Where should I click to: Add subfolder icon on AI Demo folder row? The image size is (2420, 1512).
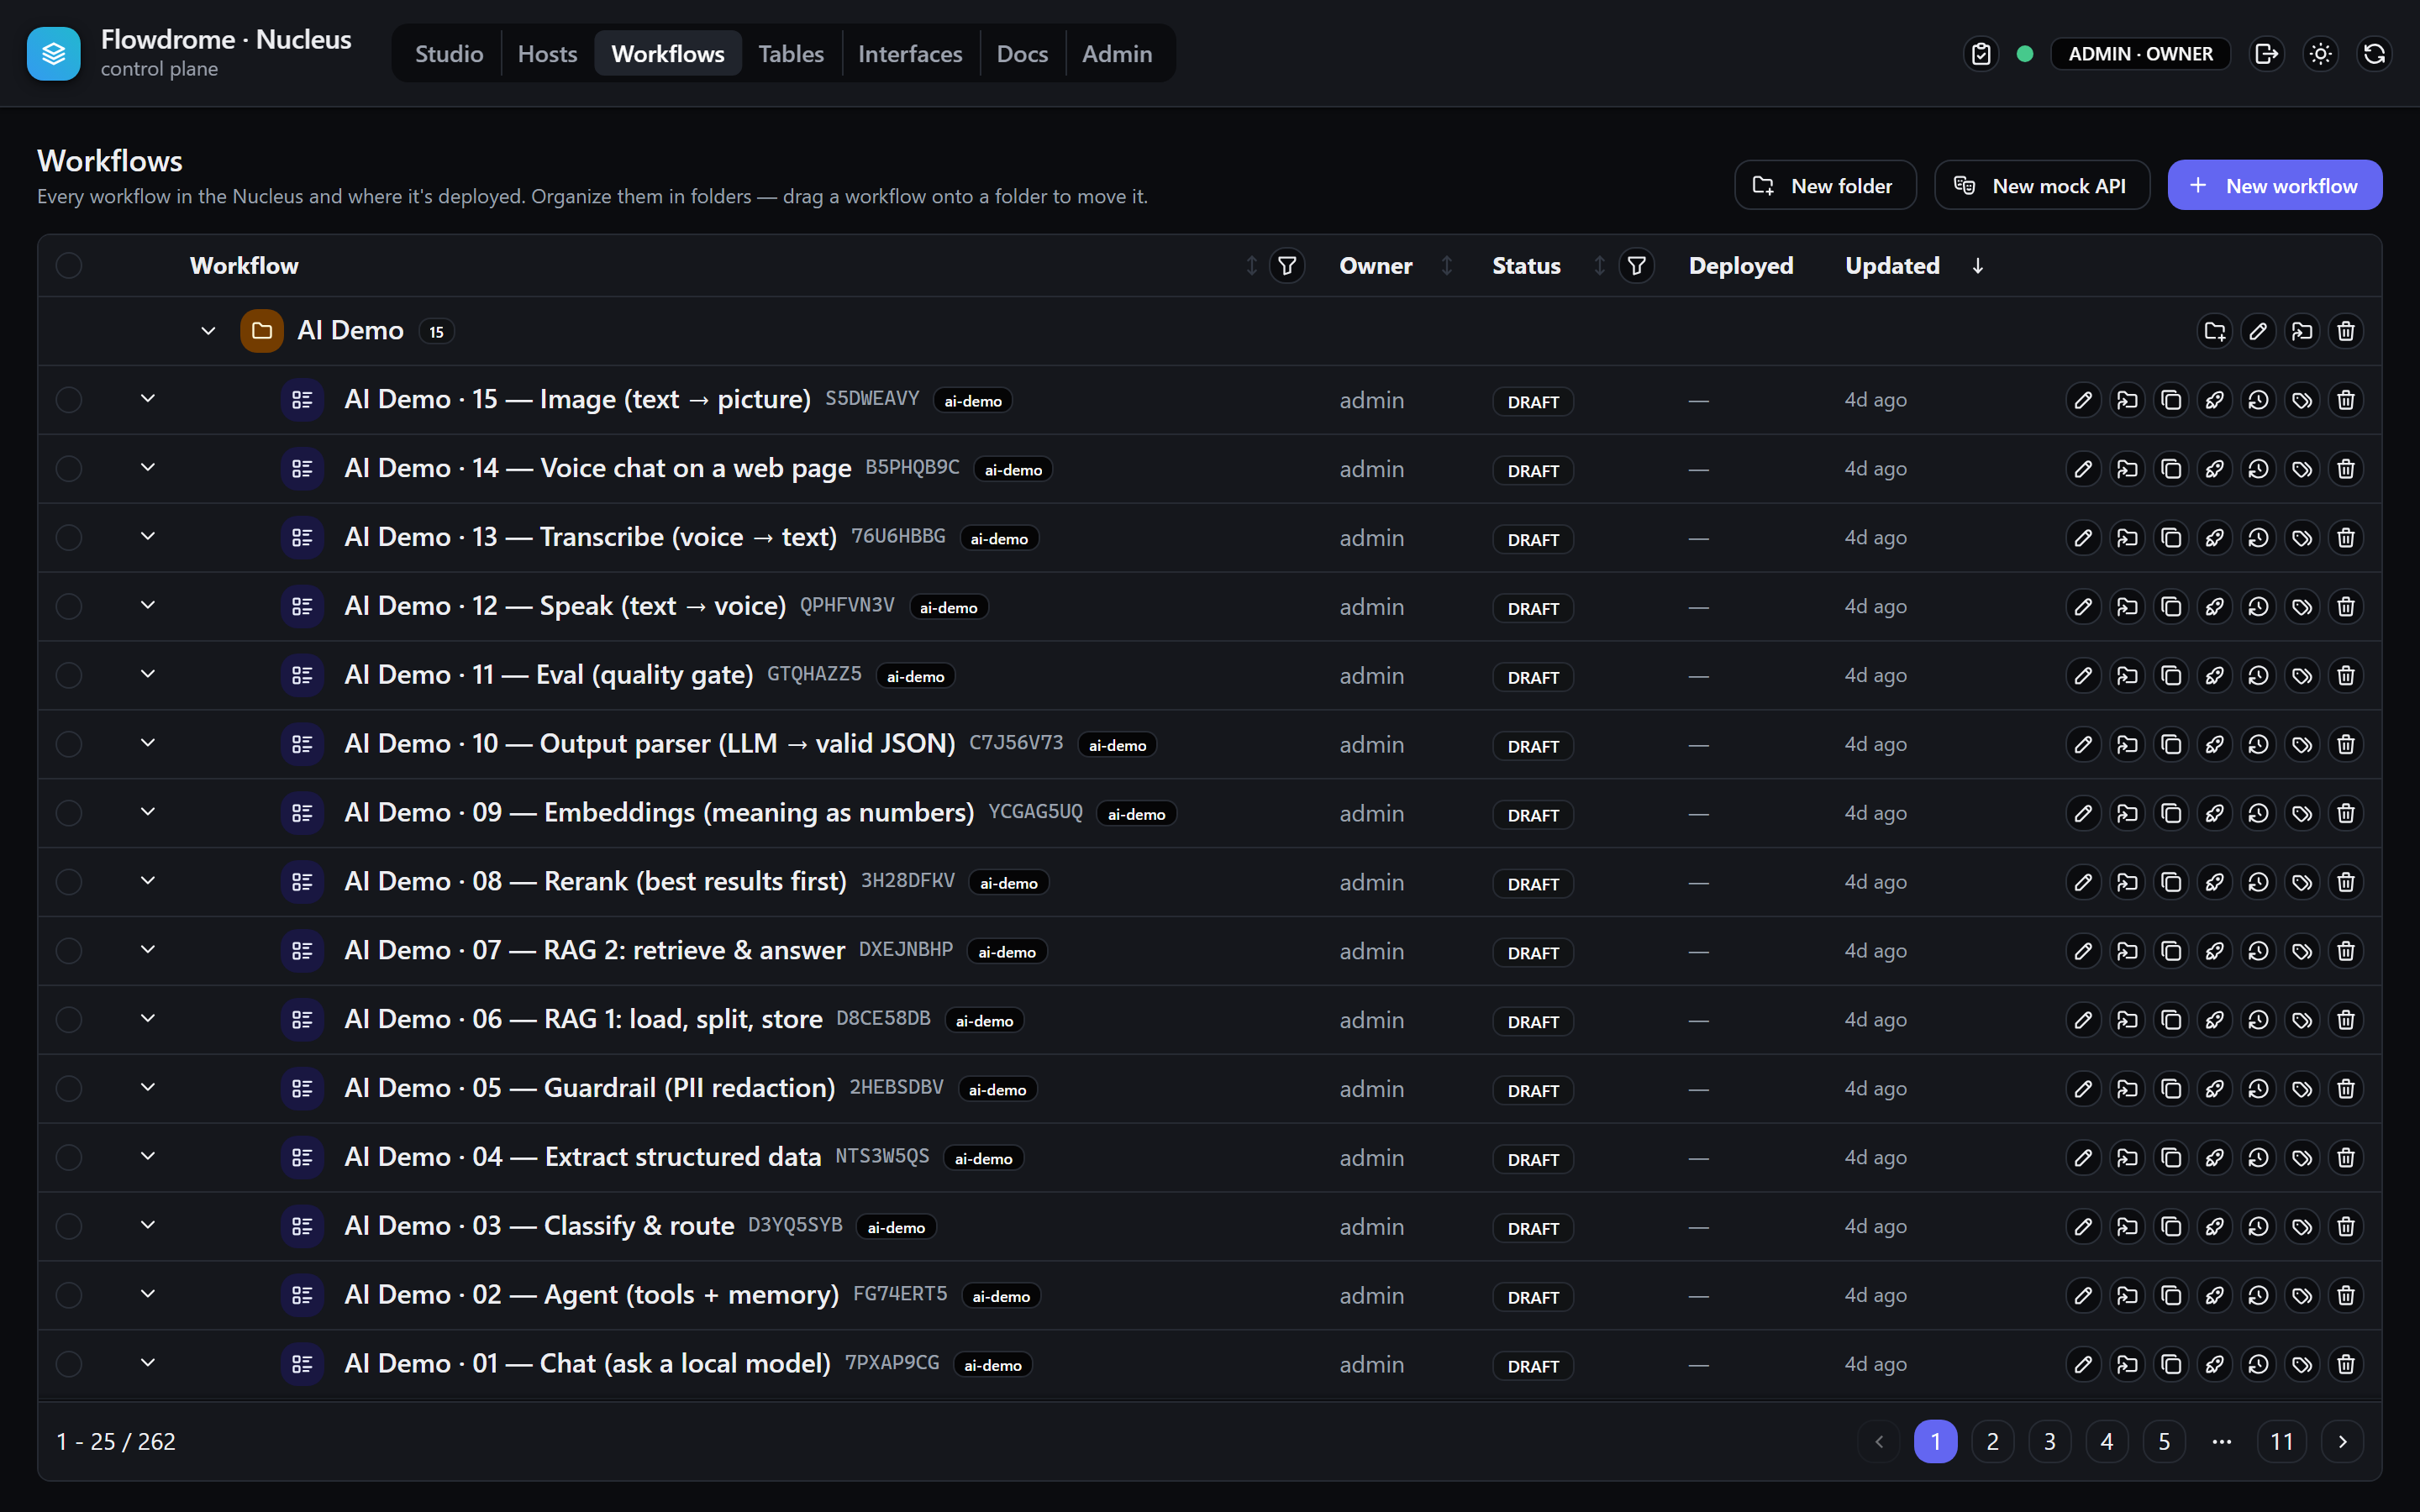tap(2214, 331)
